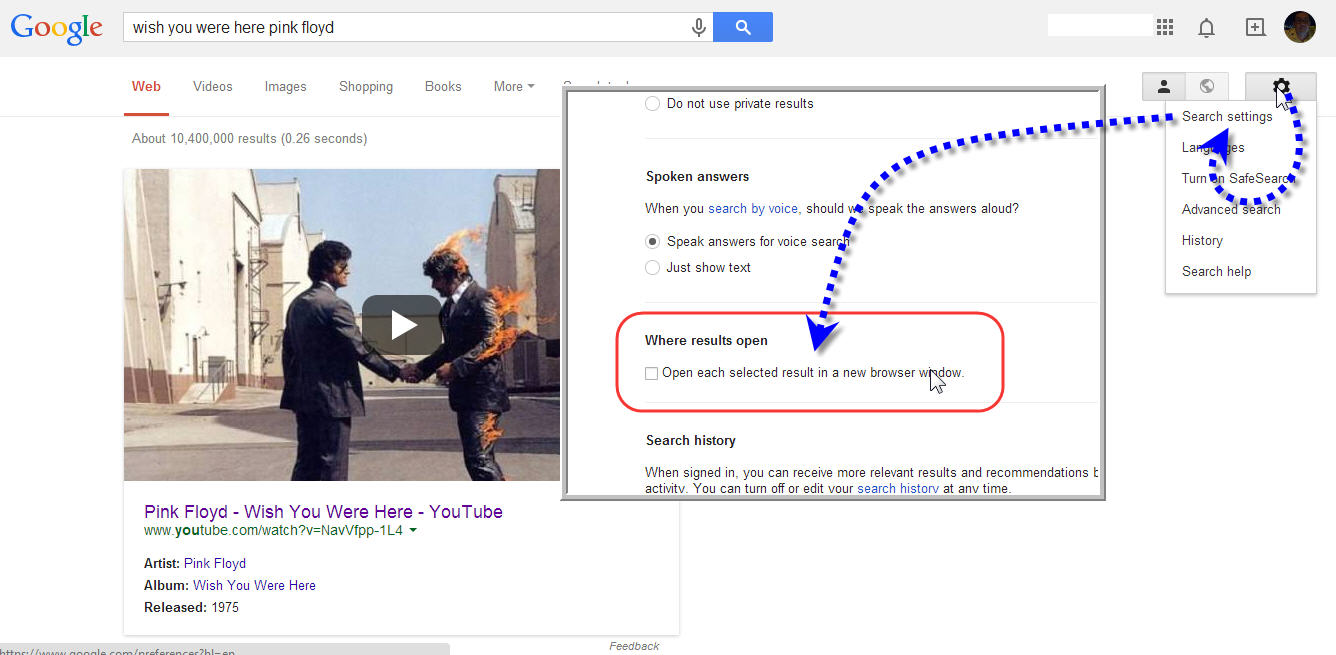Screen dimensions: 1336x655
Task: Select 'Just show text' option
Action: tap(652, 267)
